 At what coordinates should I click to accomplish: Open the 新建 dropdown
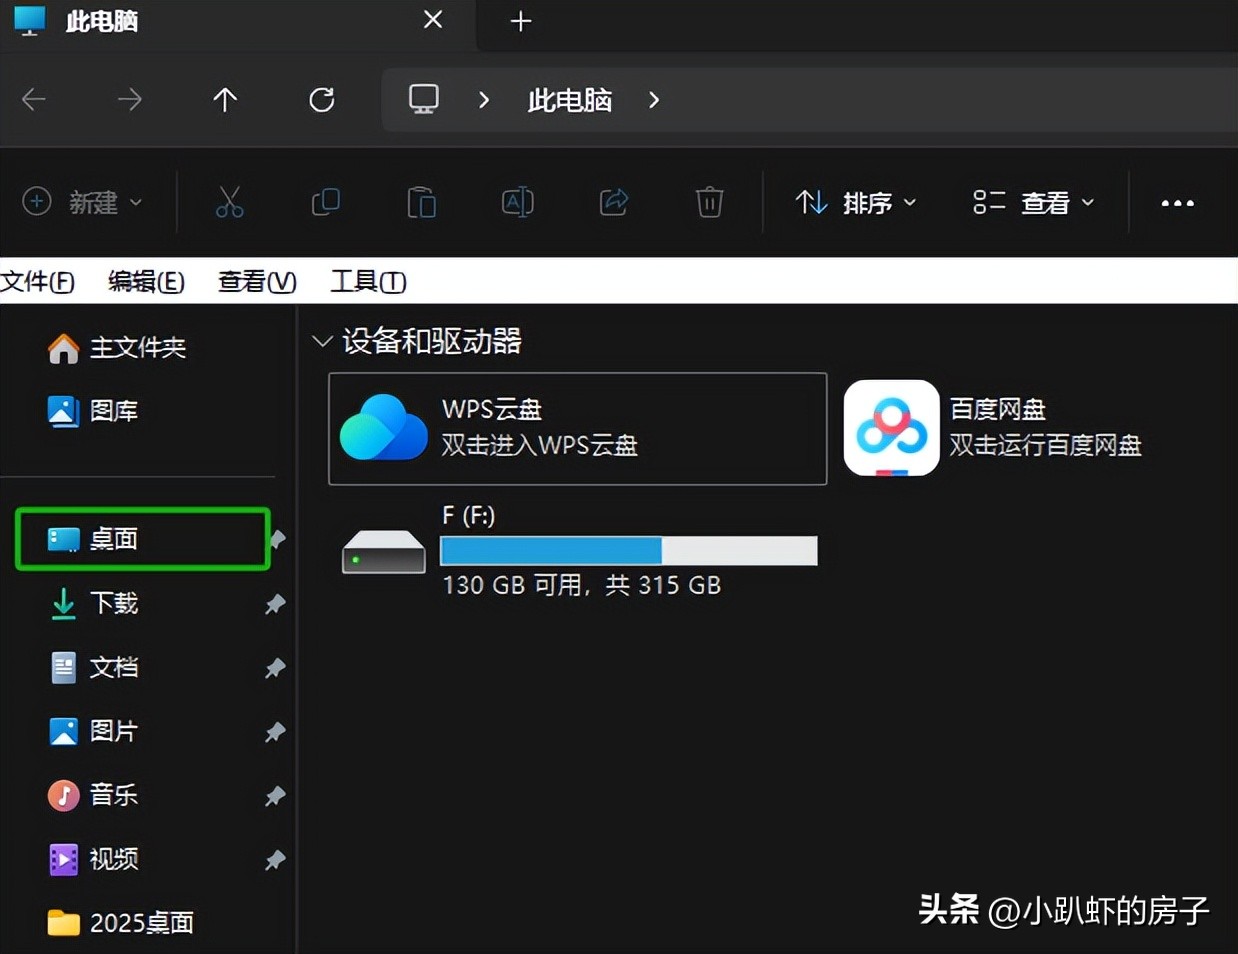(x=83, y=203)
